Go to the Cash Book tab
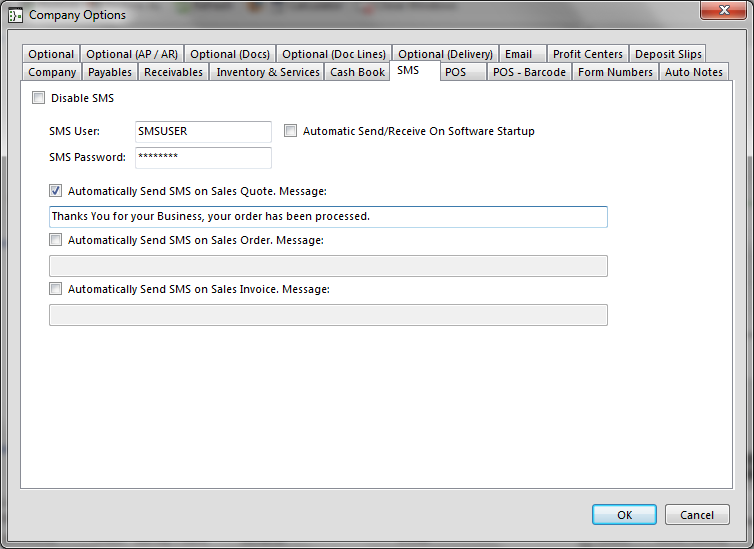754x549 pixels. [357, 72]
